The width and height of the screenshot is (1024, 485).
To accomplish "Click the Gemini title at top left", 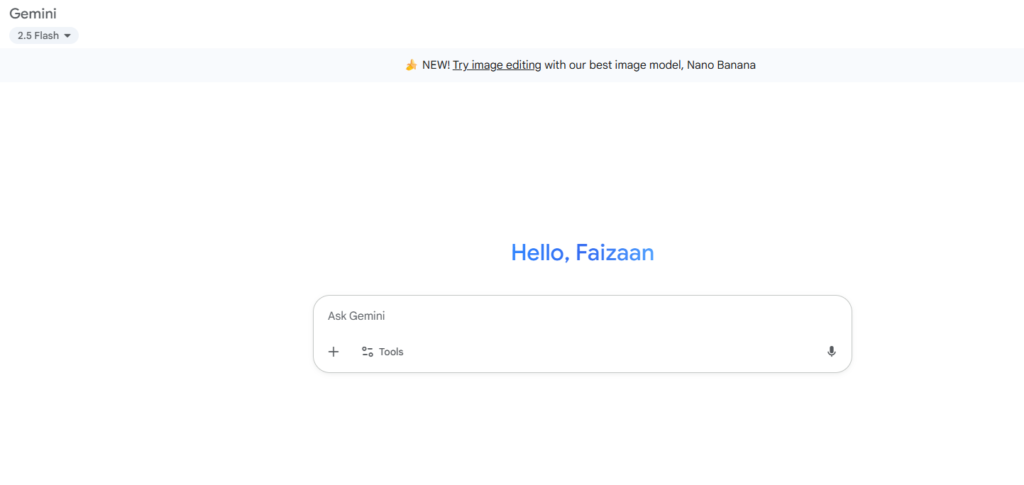I will [33, 13].
